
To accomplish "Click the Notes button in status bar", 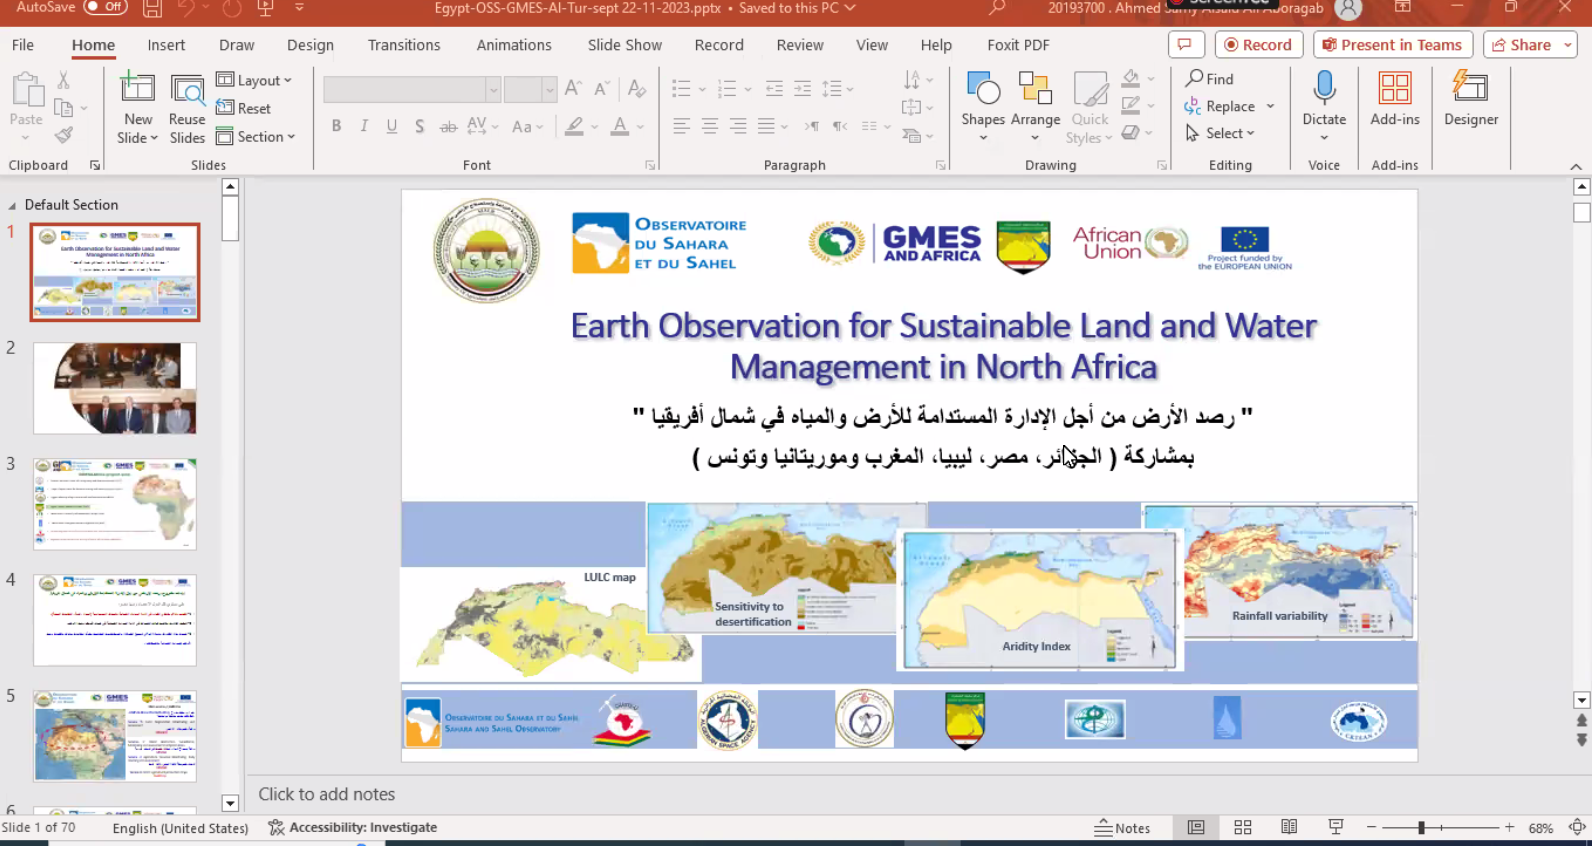I will pos(1122,828).
